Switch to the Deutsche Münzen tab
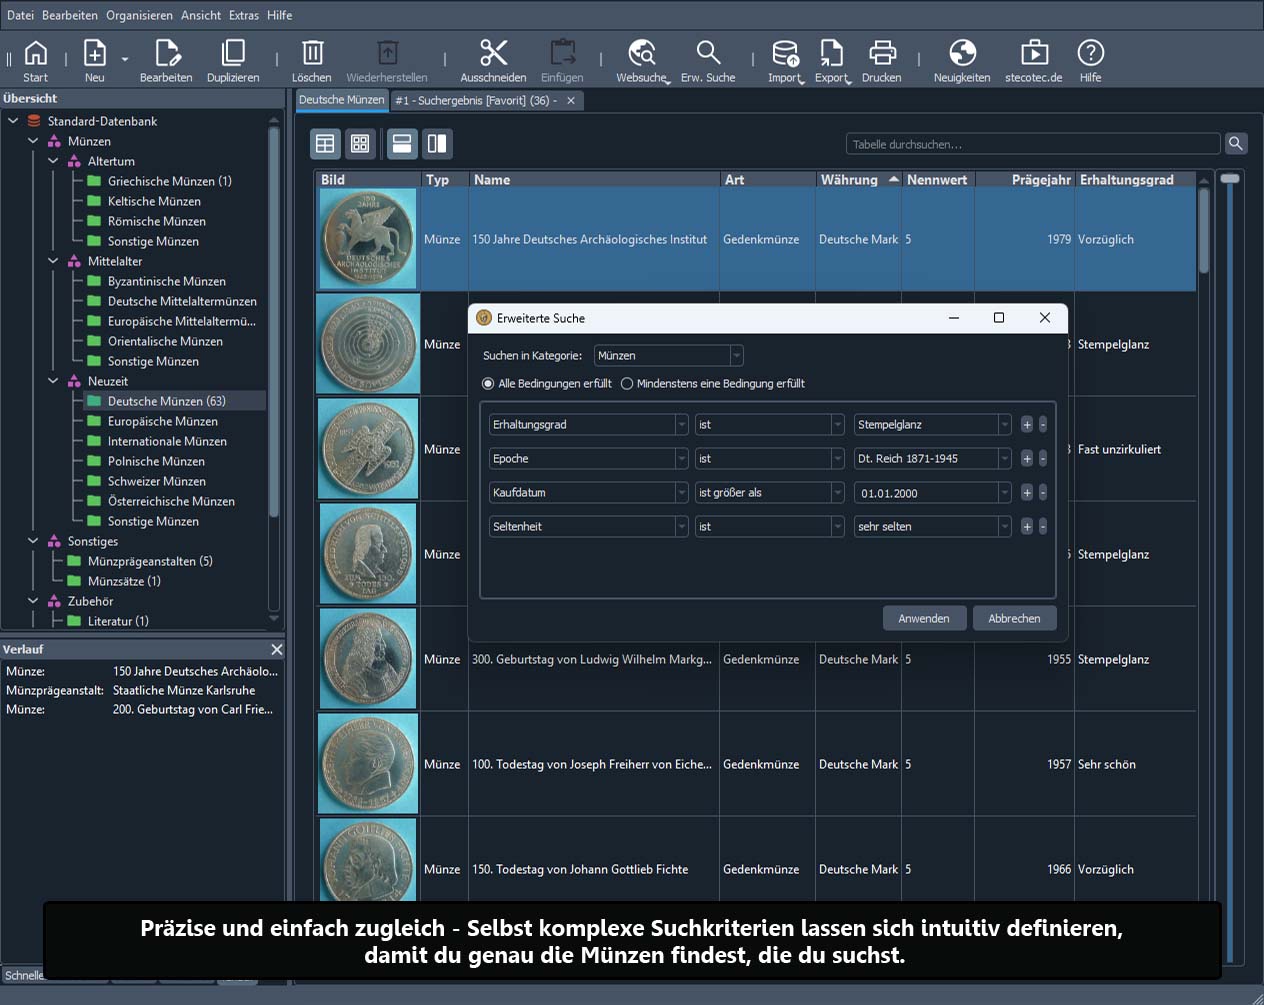This screenshot has height=1005, width=1264. pyautogui.click(x=341, y=100)
